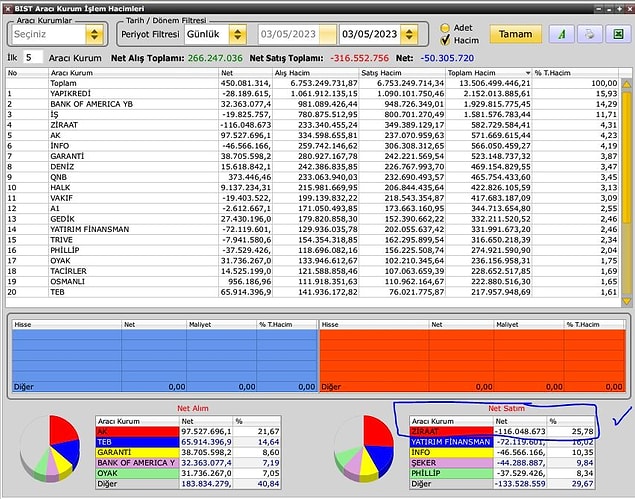
Task: Select the YAPIKREDİ row in the main table
Action: [x=312, y=94]
